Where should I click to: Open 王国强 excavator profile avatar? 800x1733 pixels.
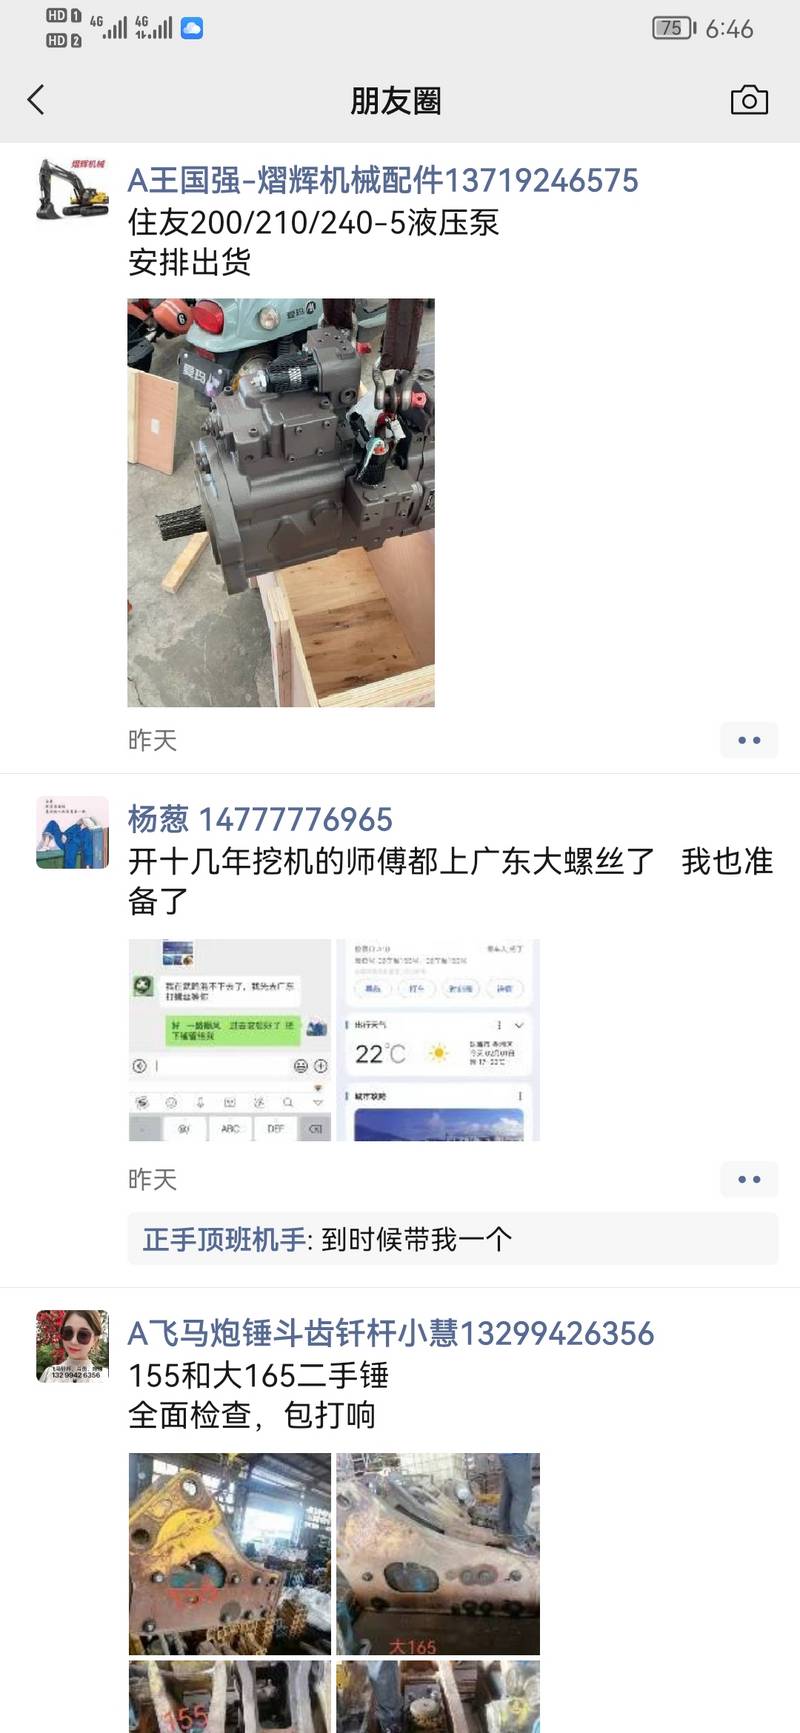72,188
